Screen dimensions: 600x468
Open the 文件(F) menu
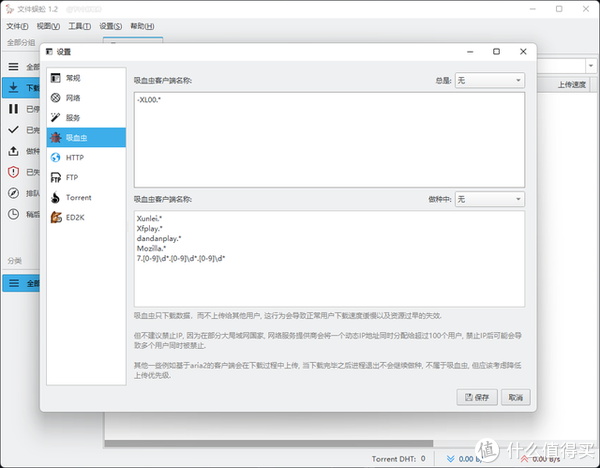click(17, 26)
